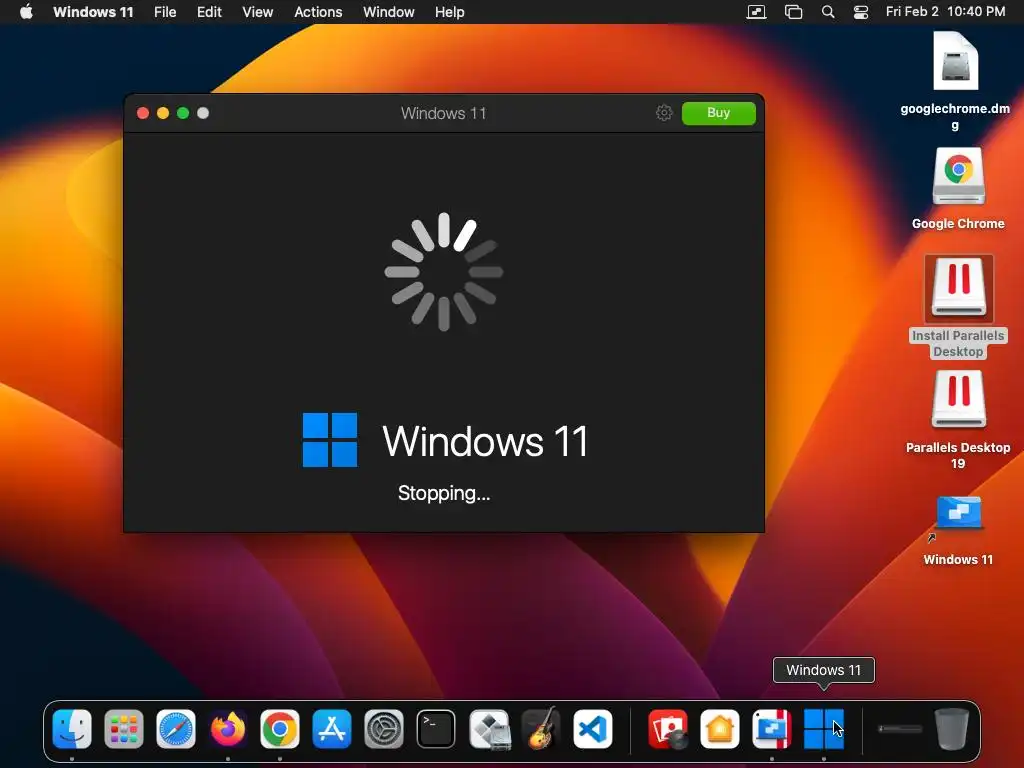Click the gray fourth title bar button

point(203,113)
